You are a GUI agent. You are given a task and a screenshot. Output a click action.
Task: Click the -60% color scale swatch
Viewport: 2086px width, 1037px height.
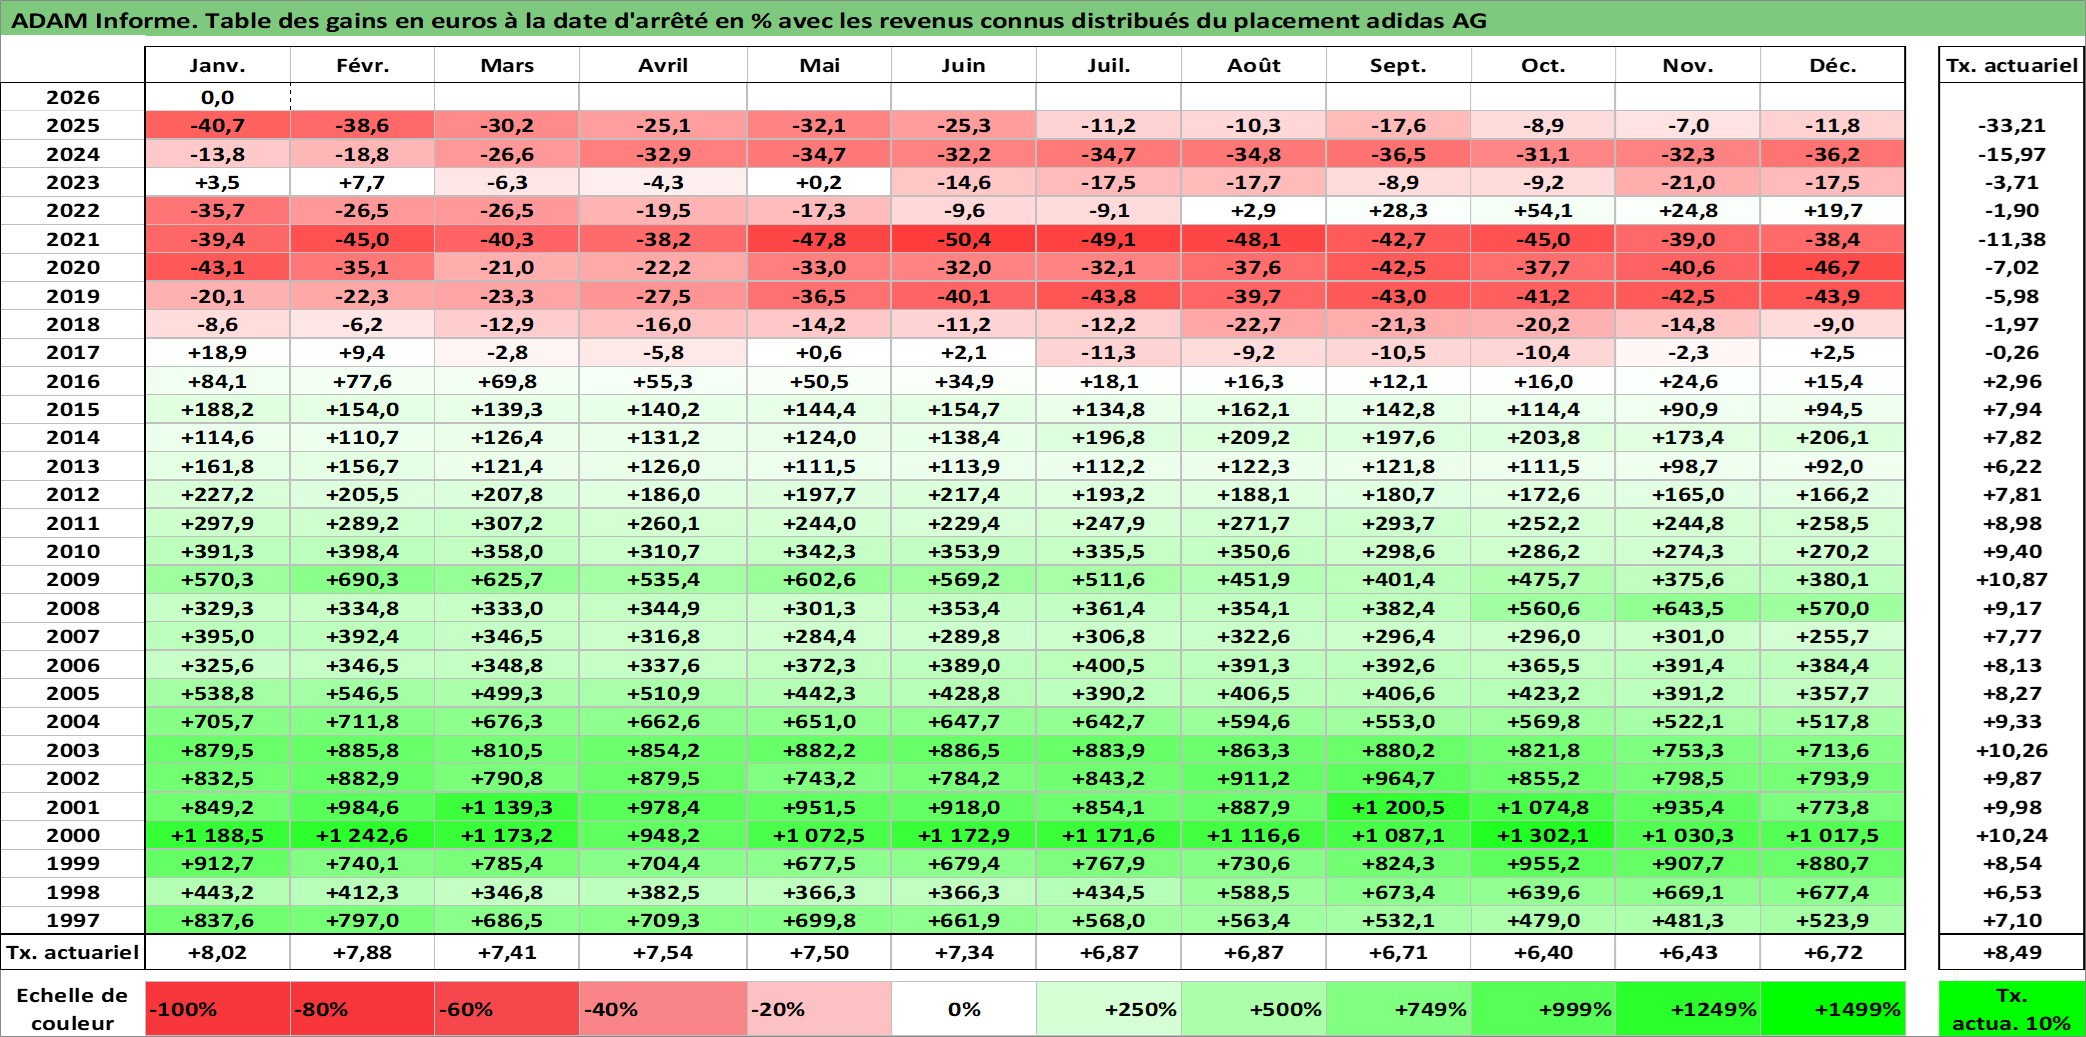[507, 1009]
